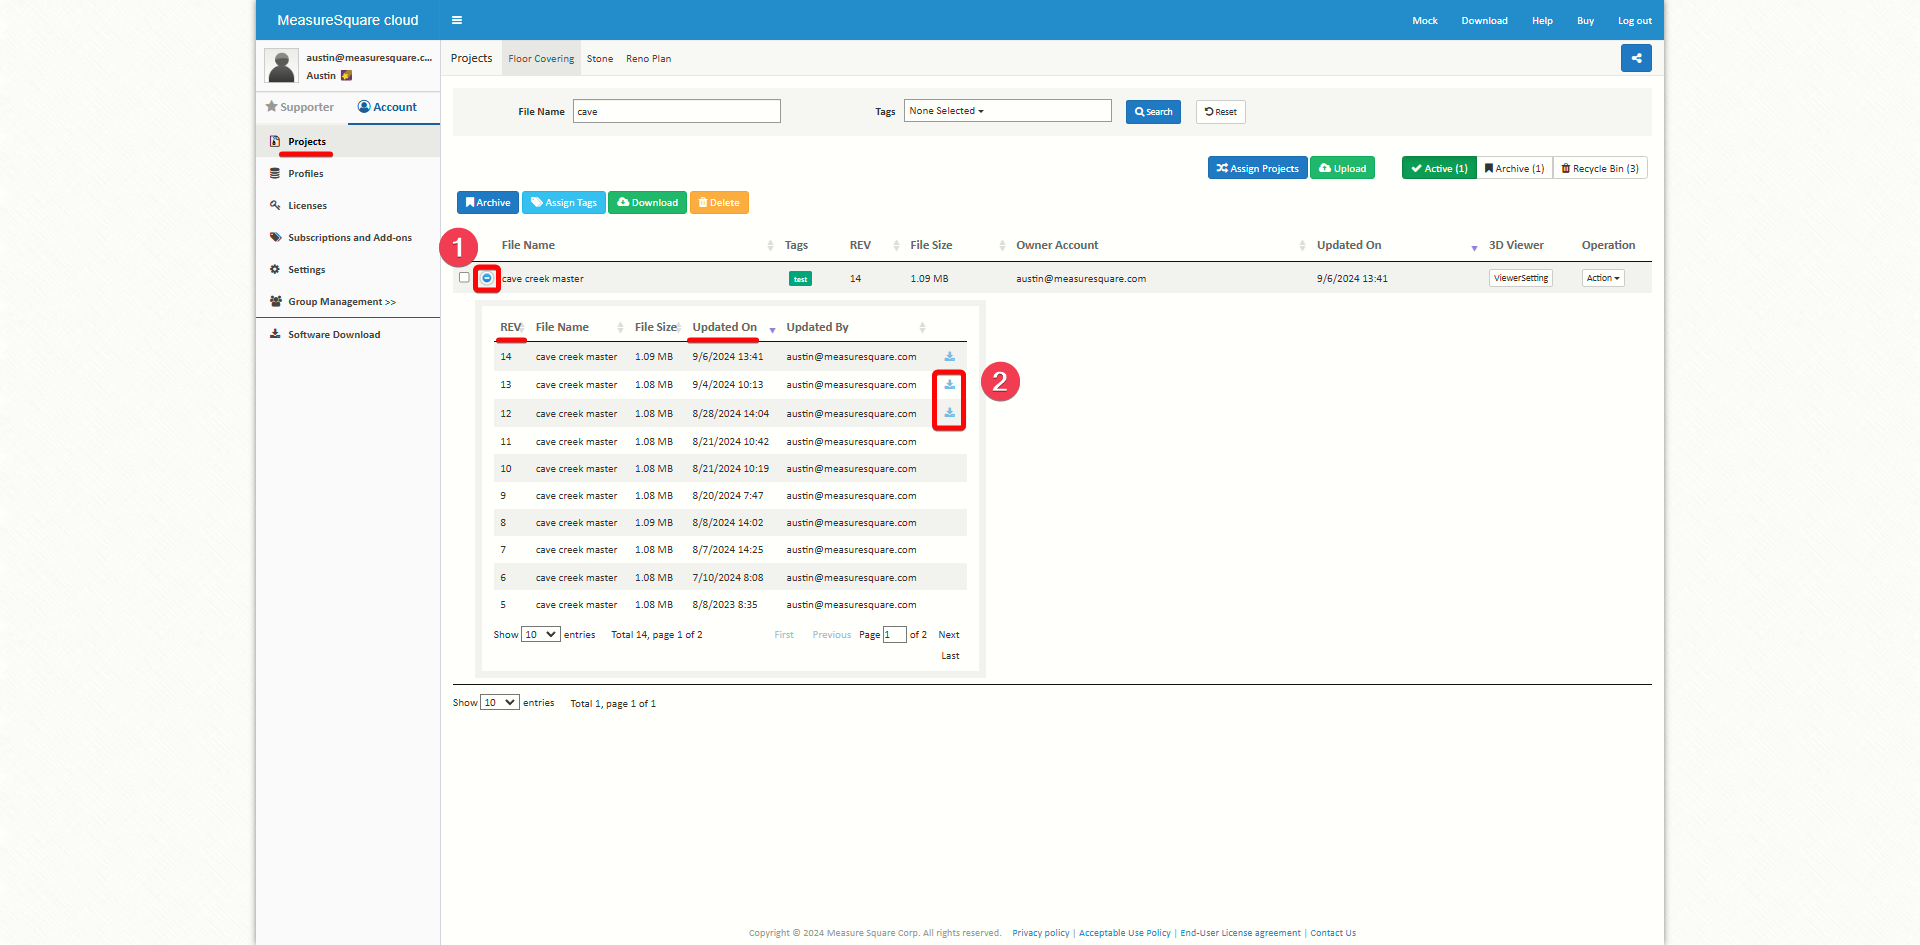Viewport: 1920px width, 945px height.
Task: Click the Group Management people icon
Action: click(x=275, y=302)
